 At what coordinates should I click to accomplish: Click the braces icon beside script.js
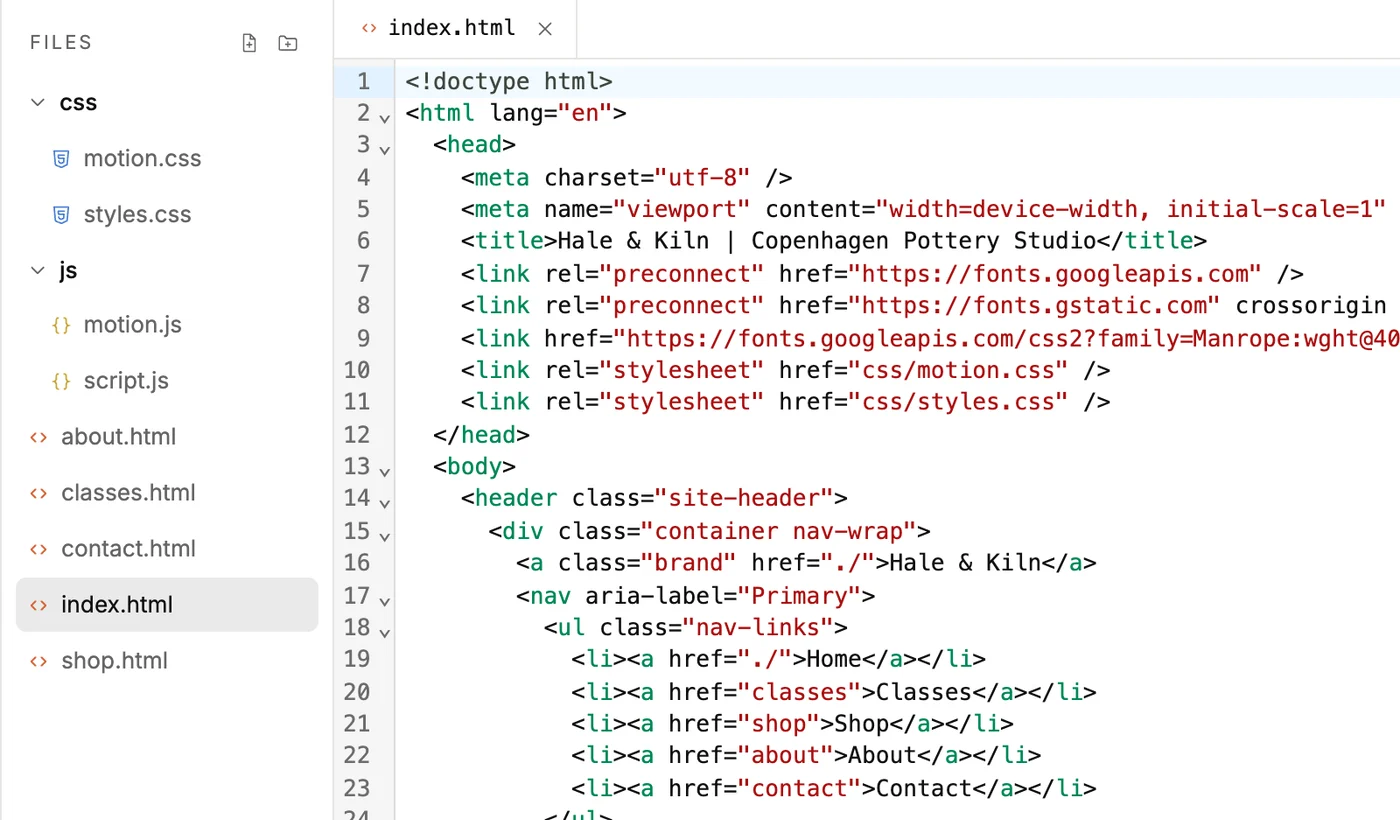(61, 381)
